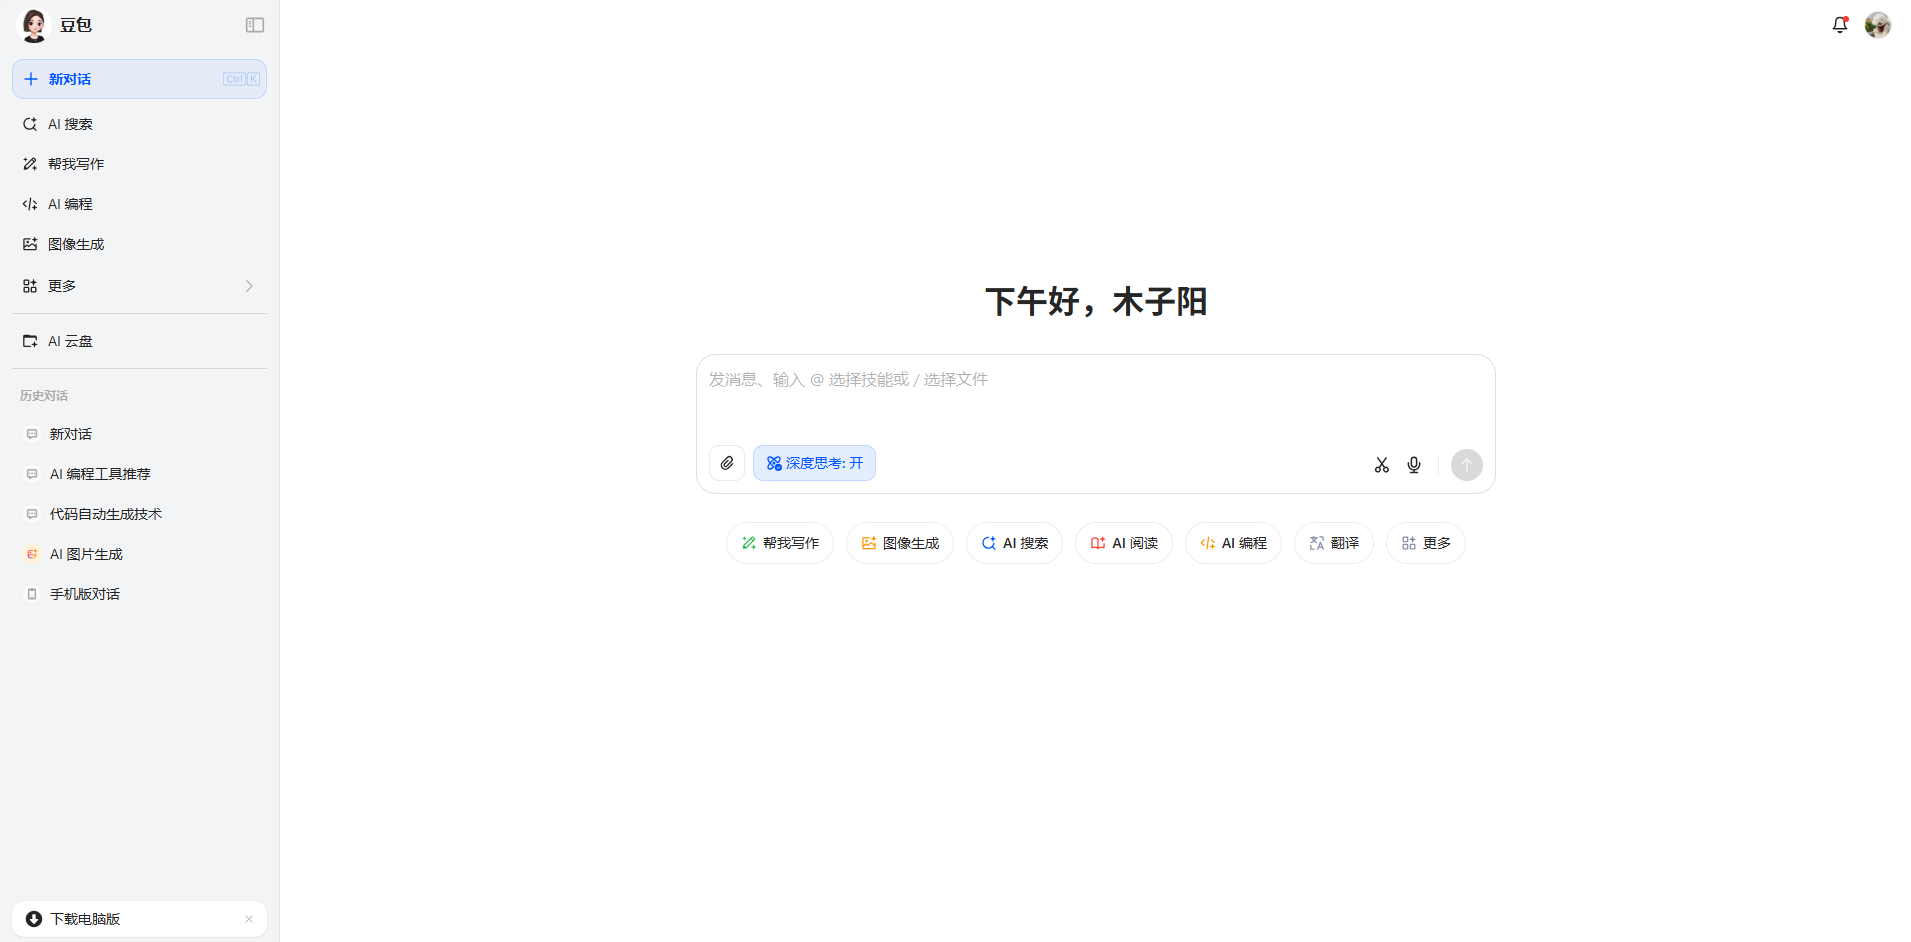This screenshot has width=1911, height=942.
Task: Select the AI 阅读 skill chip
Action: [x=1124, y=543]
